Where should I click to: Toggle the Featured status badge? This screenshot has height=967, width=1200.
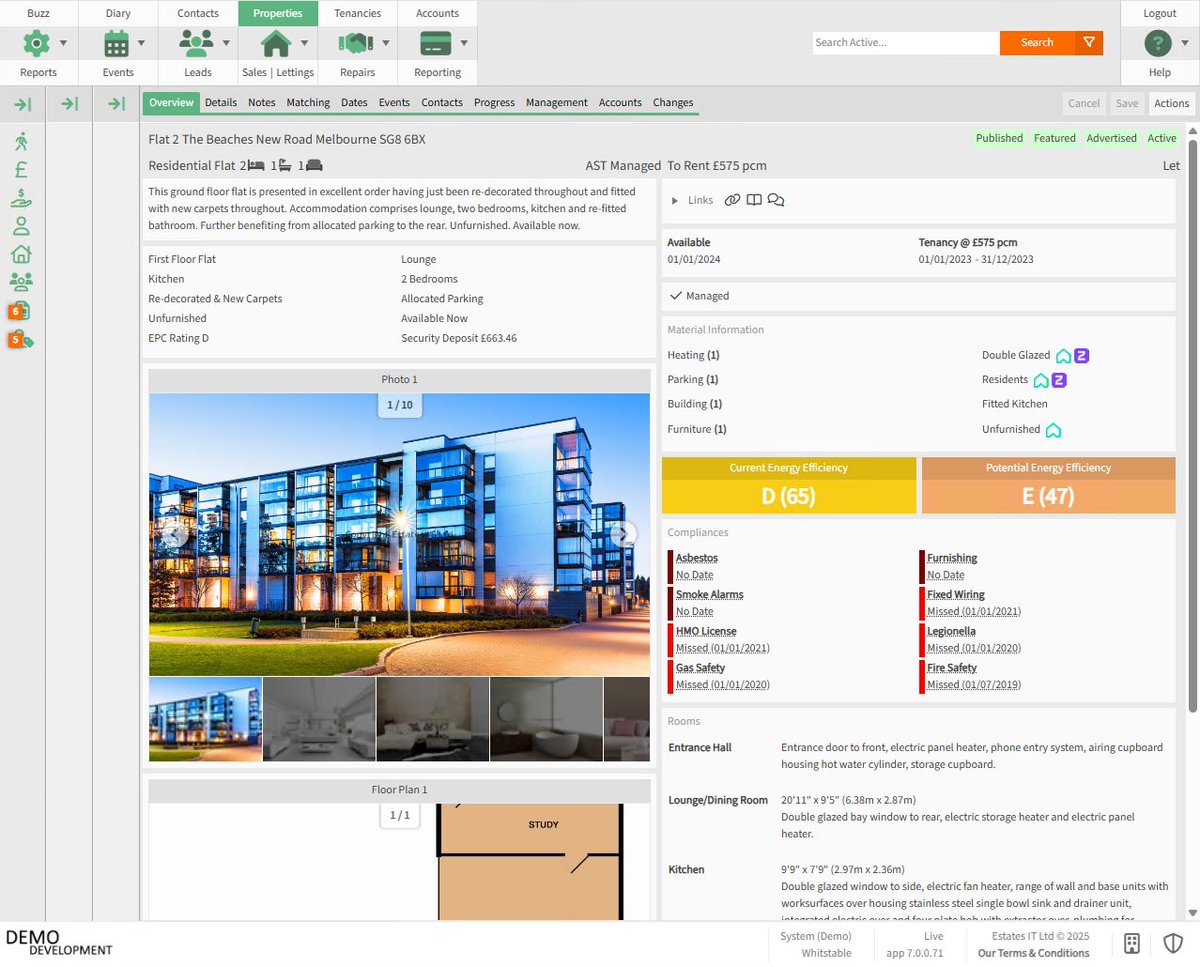[1054, 138]
